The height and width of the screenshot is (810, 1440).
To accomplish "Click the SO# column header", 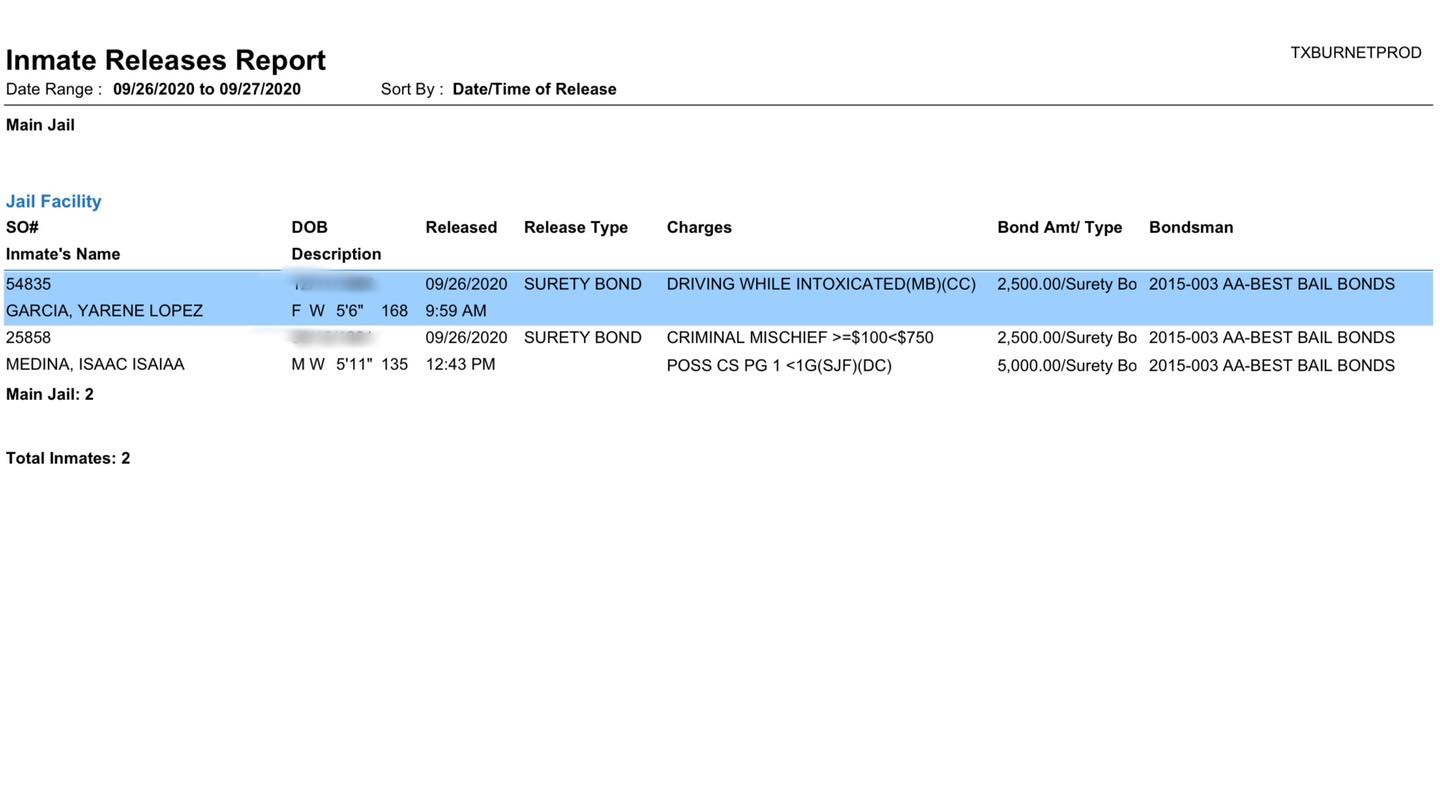I will (22, 227).
